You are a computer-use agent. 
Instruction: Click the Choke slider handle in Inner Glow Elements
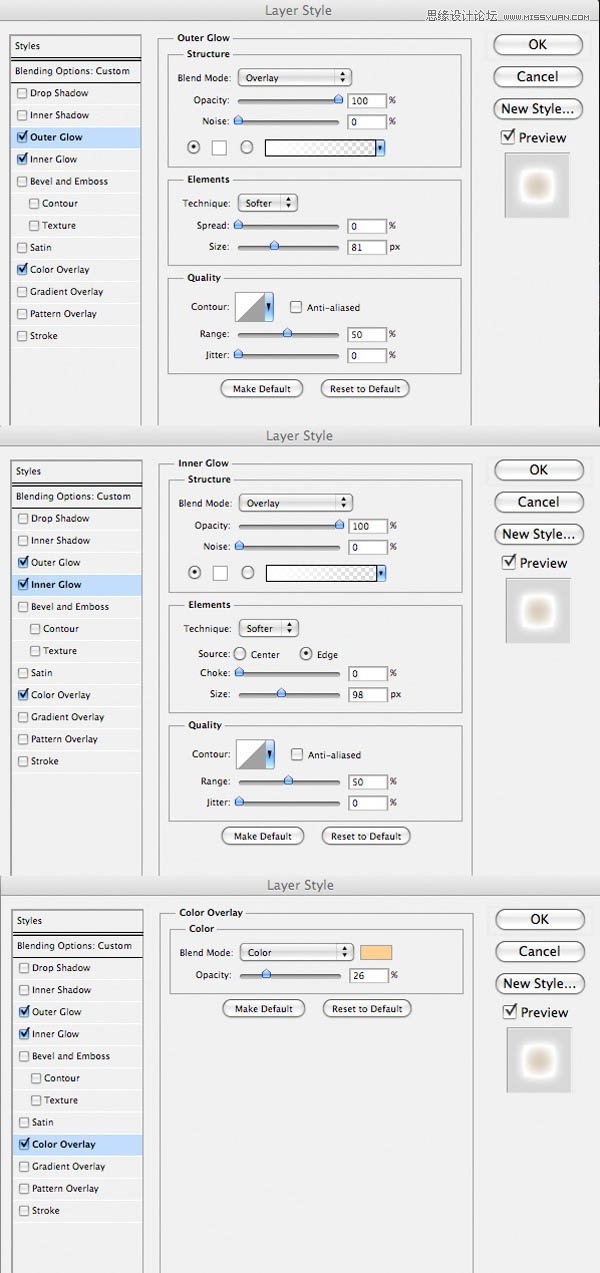click(239, 672)
